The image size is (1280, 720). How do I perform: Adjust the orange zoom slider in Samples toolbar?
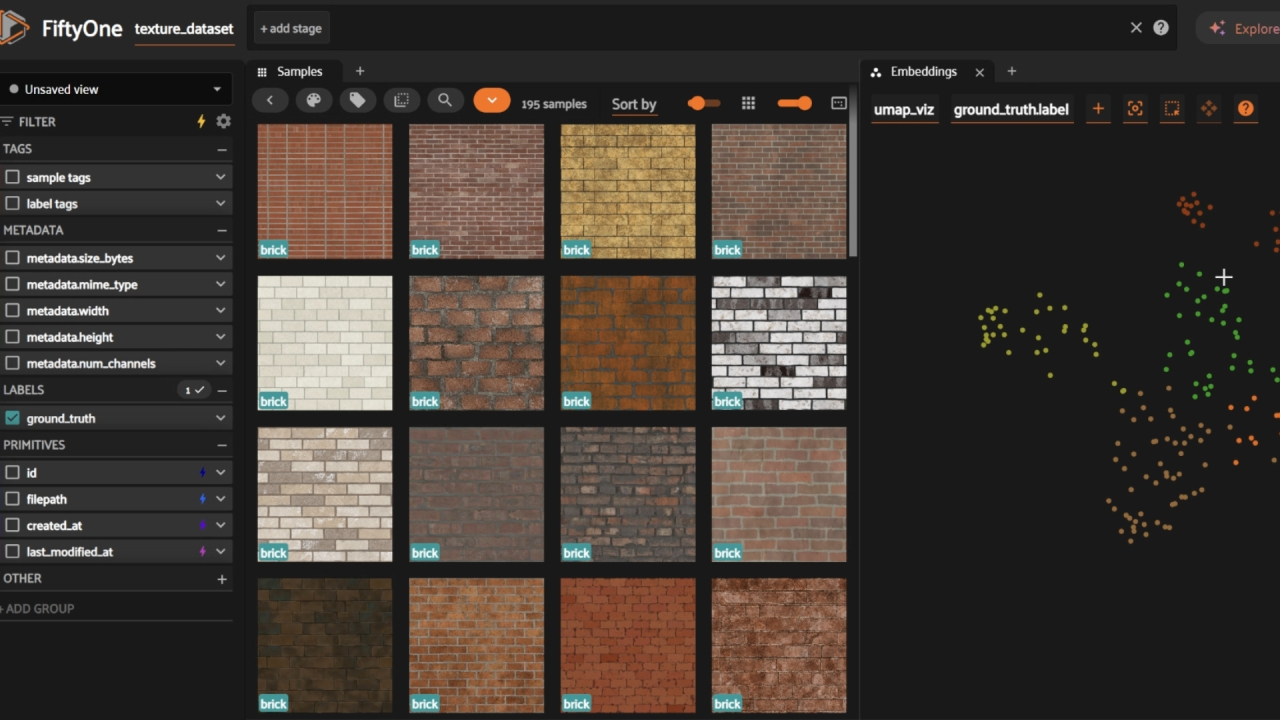(x=795, y=103)
